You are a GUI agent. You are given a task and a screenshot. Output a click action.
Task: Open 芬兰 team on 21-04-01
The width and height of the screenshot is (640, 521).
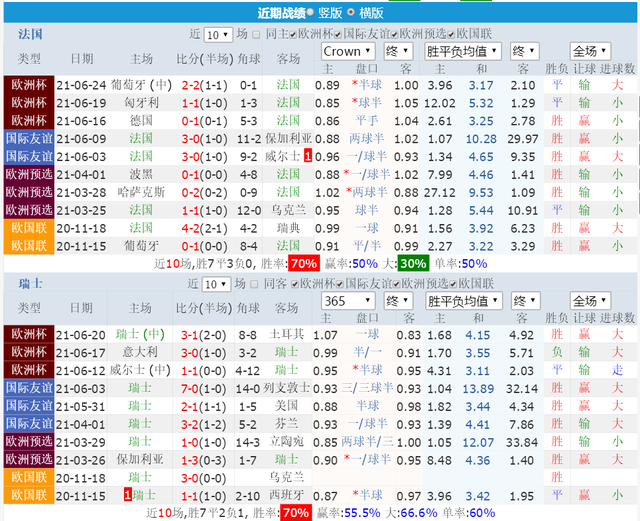pyautogui.click(x=287, y=424)
